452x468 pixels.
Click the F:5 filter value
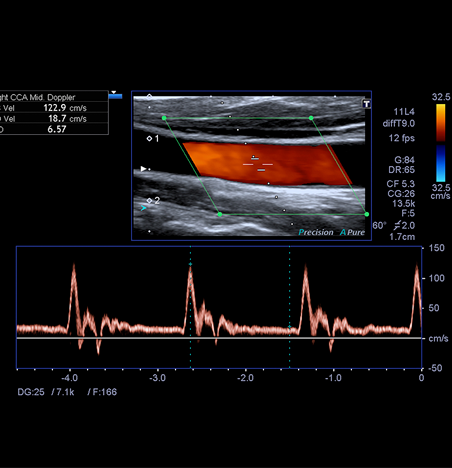point(408,213)
